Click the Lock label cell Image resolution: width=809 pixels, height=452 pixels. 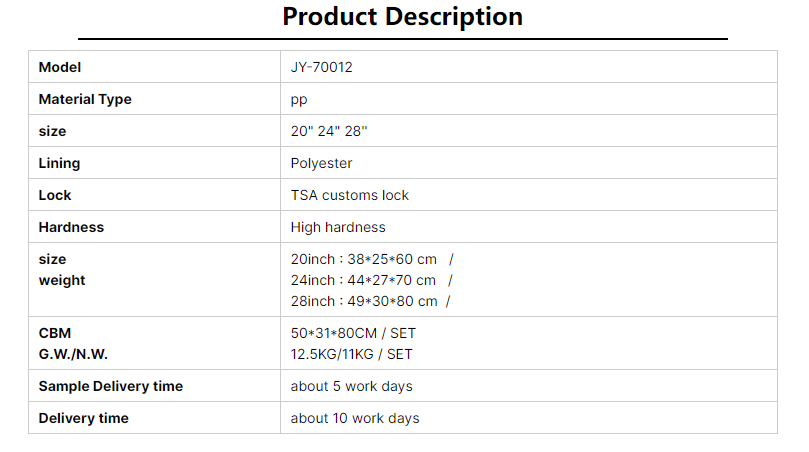(154, 195)
